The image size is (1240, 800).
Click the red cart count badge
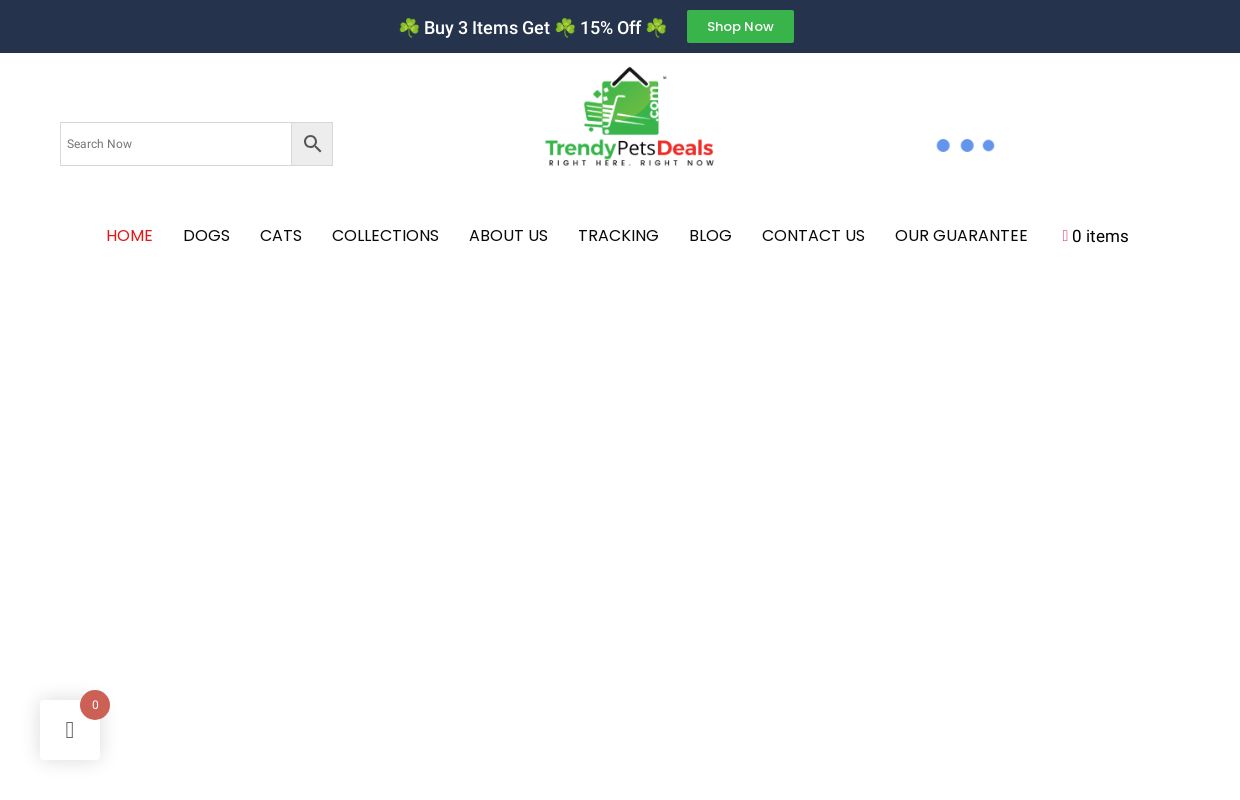click(95, 705)
